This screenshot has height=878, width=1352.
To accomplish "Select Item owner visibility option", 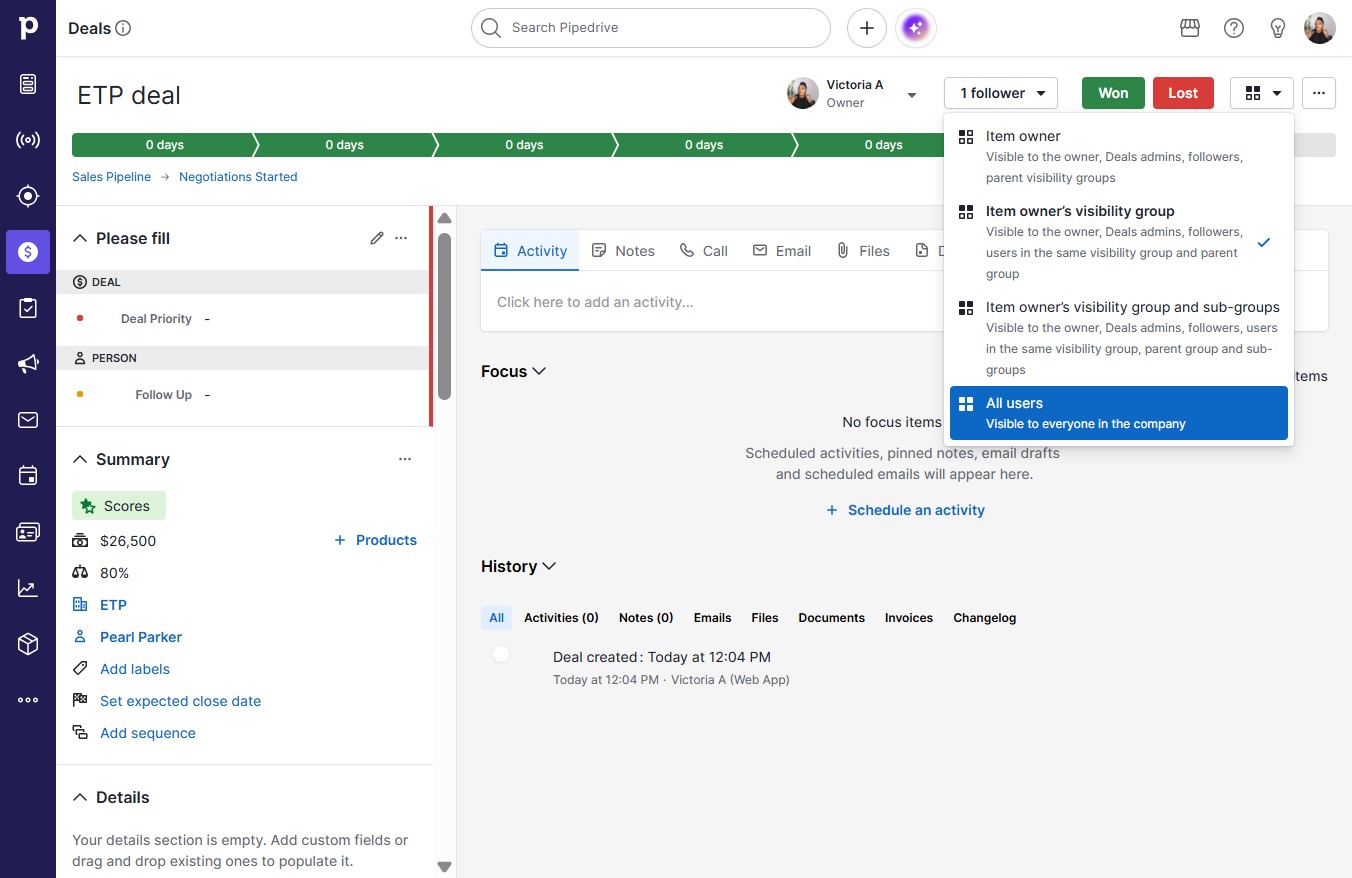I will tap(1119, 156).
